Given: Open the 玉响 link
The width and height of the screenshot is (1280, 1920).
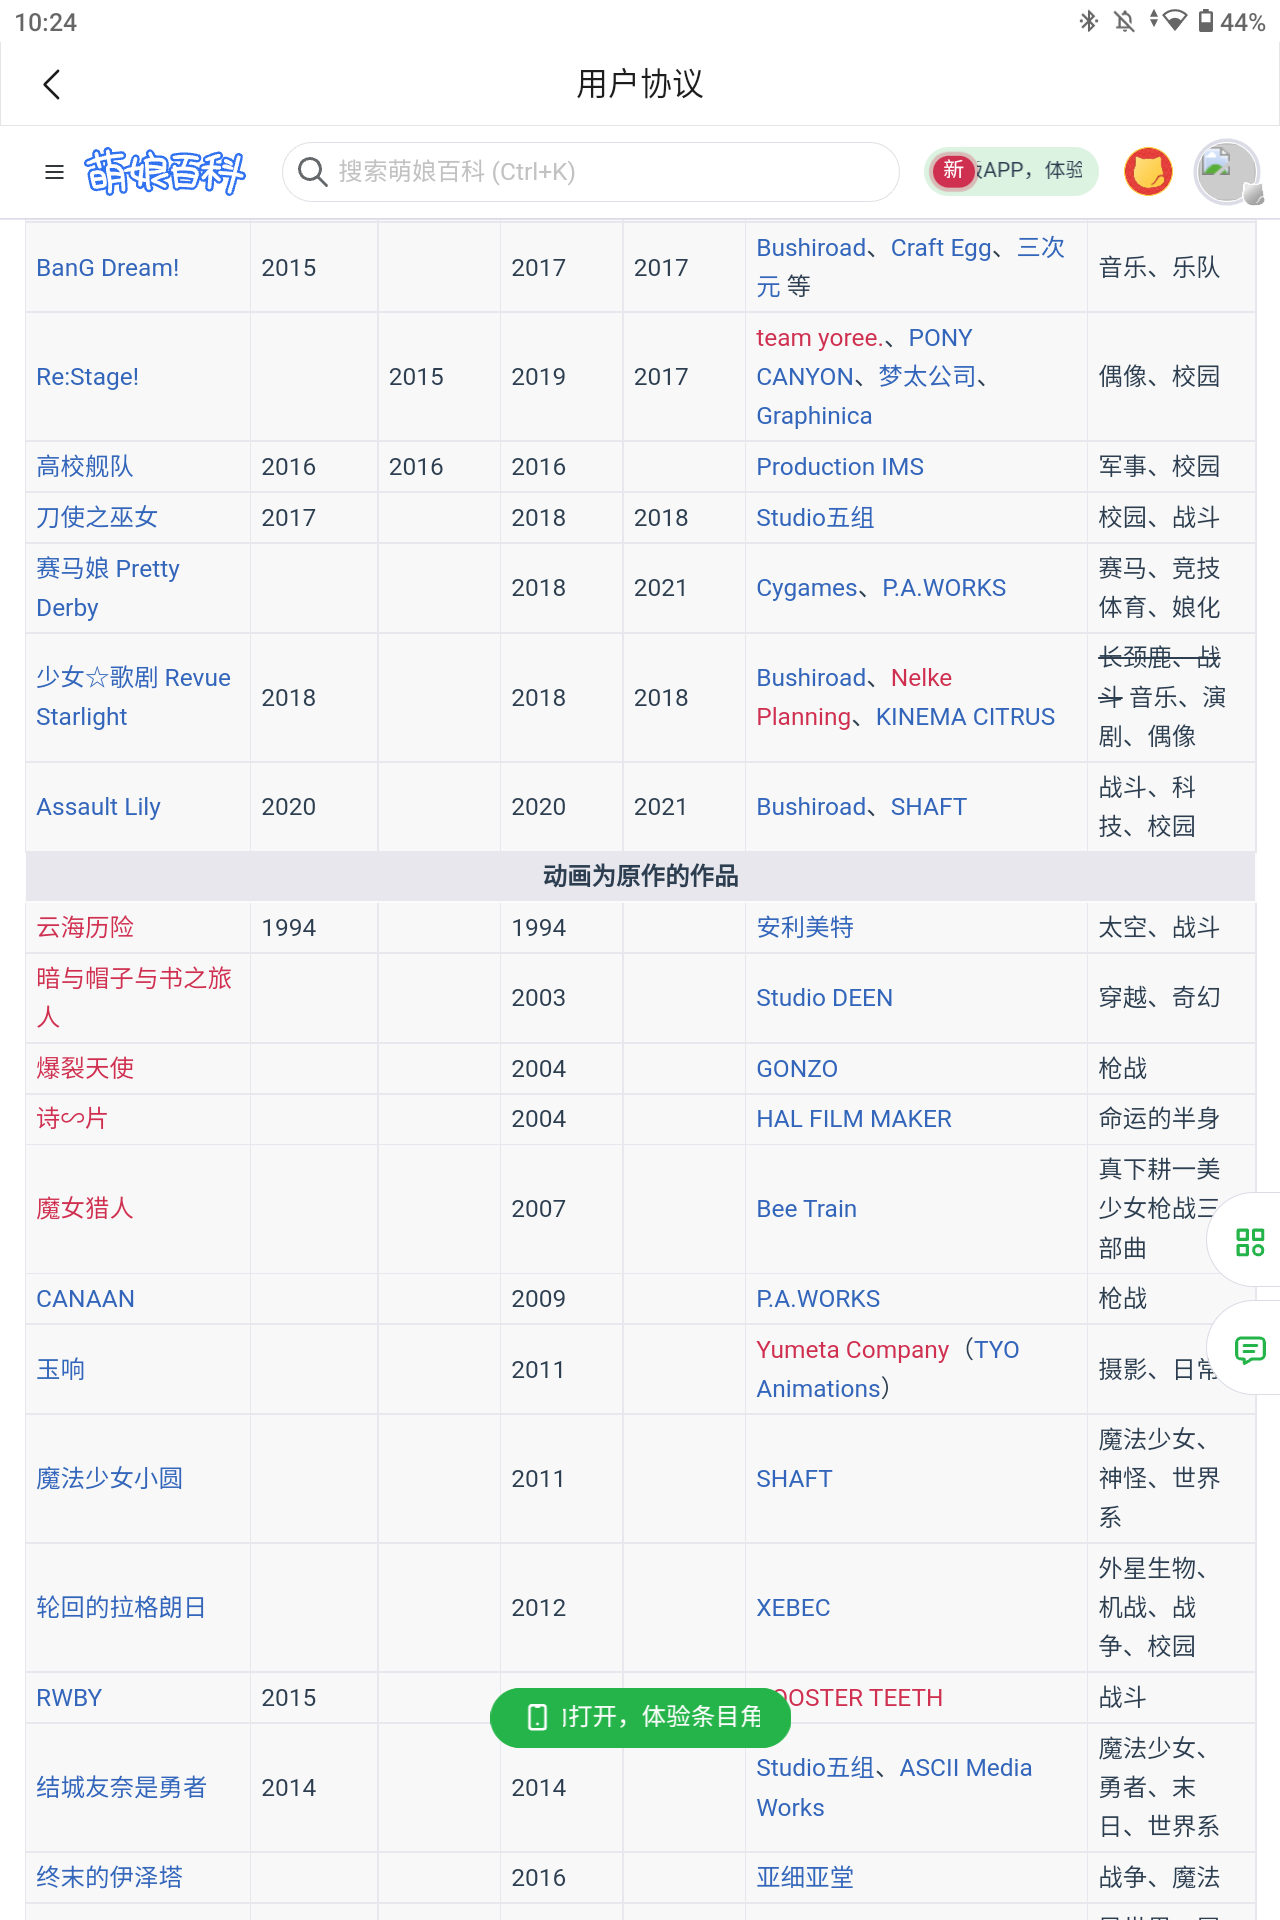Looking at the screenshot, I should tap(61, 1370).
